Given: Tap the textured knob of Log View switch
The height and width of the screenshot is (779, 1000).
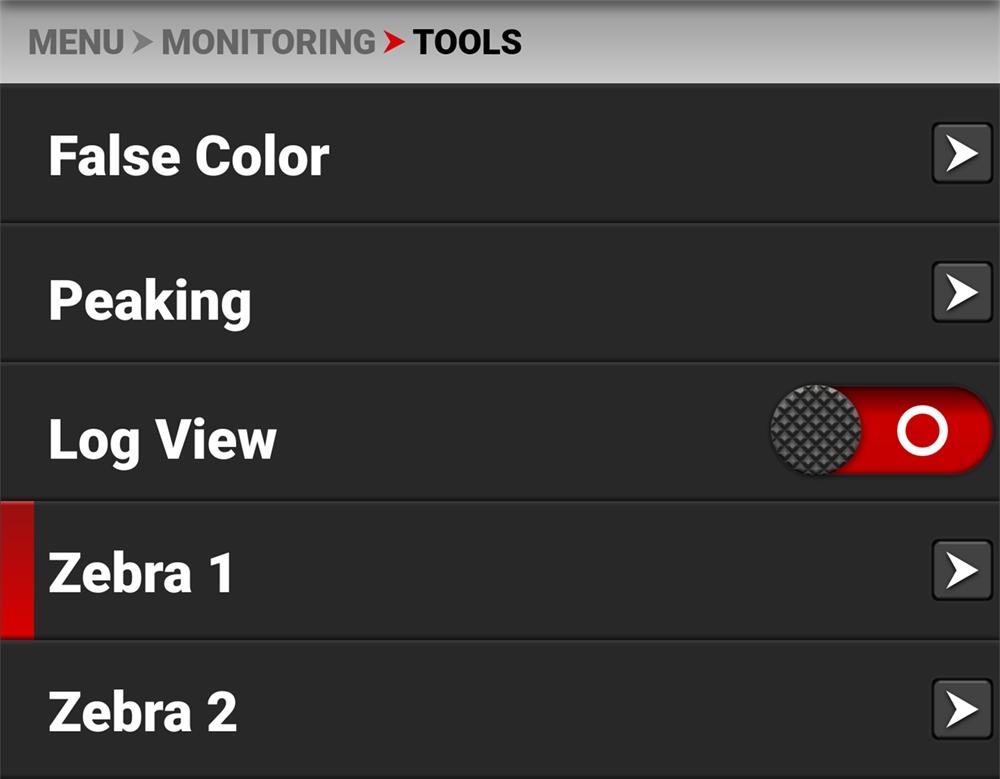Looking at the screenshot, I should point(816,431).
